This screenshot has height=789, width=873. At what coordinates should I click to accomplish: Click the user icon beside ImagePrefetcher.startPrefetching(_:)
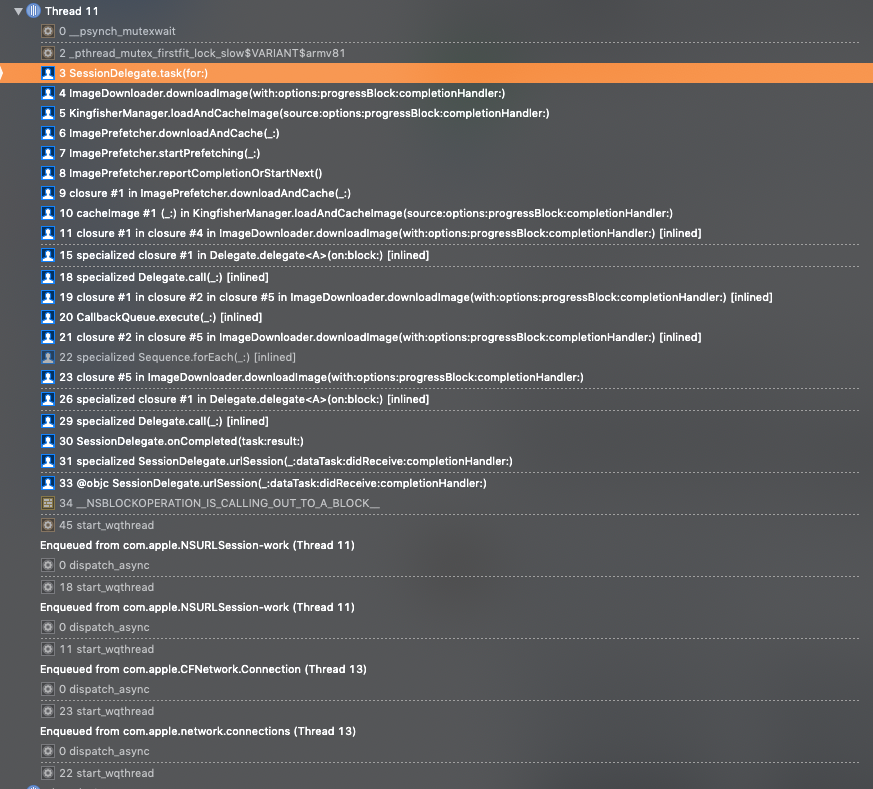tap(46, 153)
